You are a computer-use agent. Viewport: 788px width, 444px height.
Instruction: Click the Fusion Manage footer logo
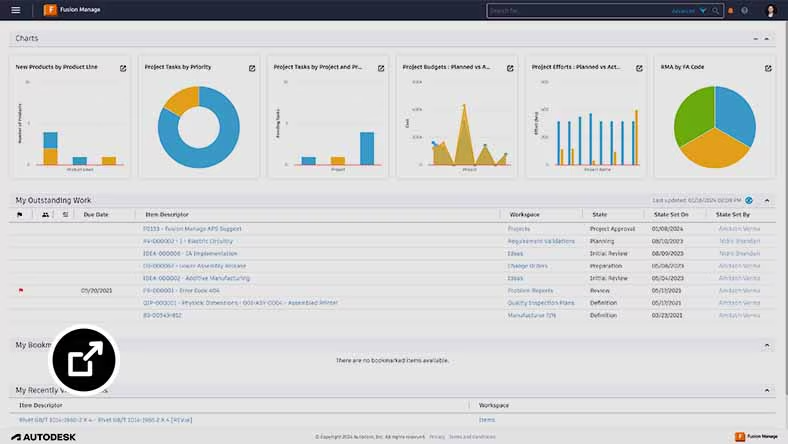tap(756, 436)
